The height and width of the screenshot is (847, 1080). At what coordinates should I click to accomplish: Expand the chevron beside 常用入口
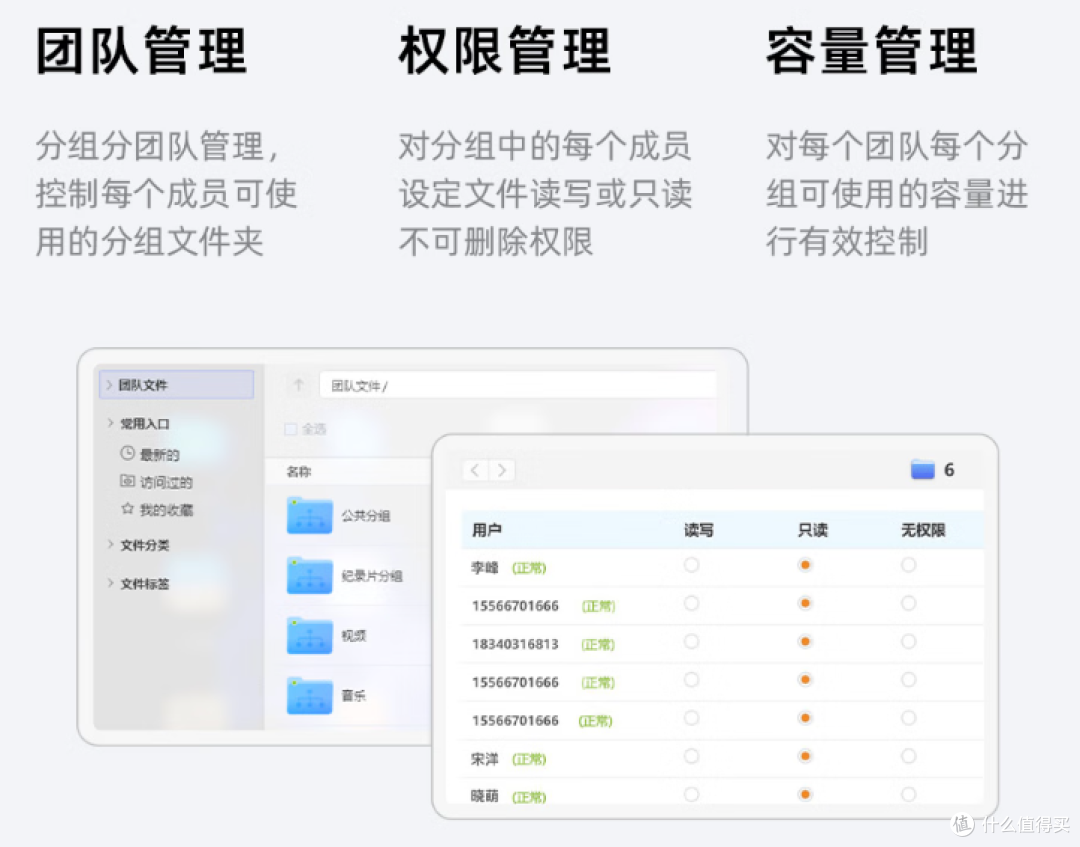(x=110, y=423)
